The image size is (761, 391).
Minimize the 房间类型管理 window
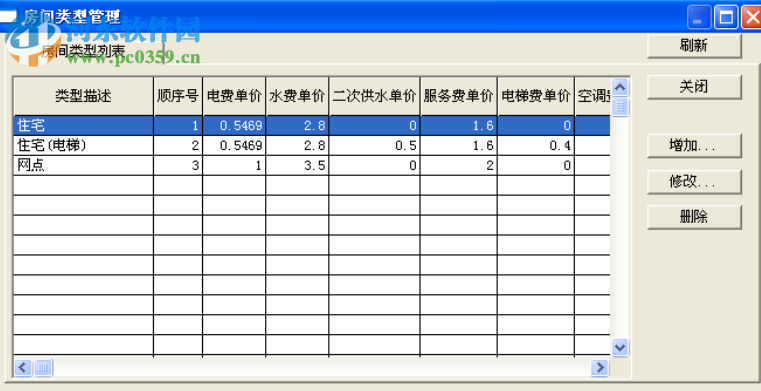(699, 18)
